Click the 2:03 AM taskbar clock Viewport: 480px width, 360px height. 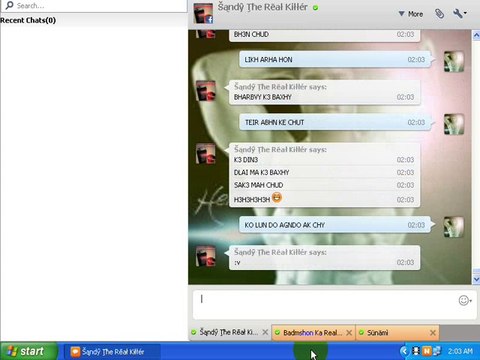point(460,351)
